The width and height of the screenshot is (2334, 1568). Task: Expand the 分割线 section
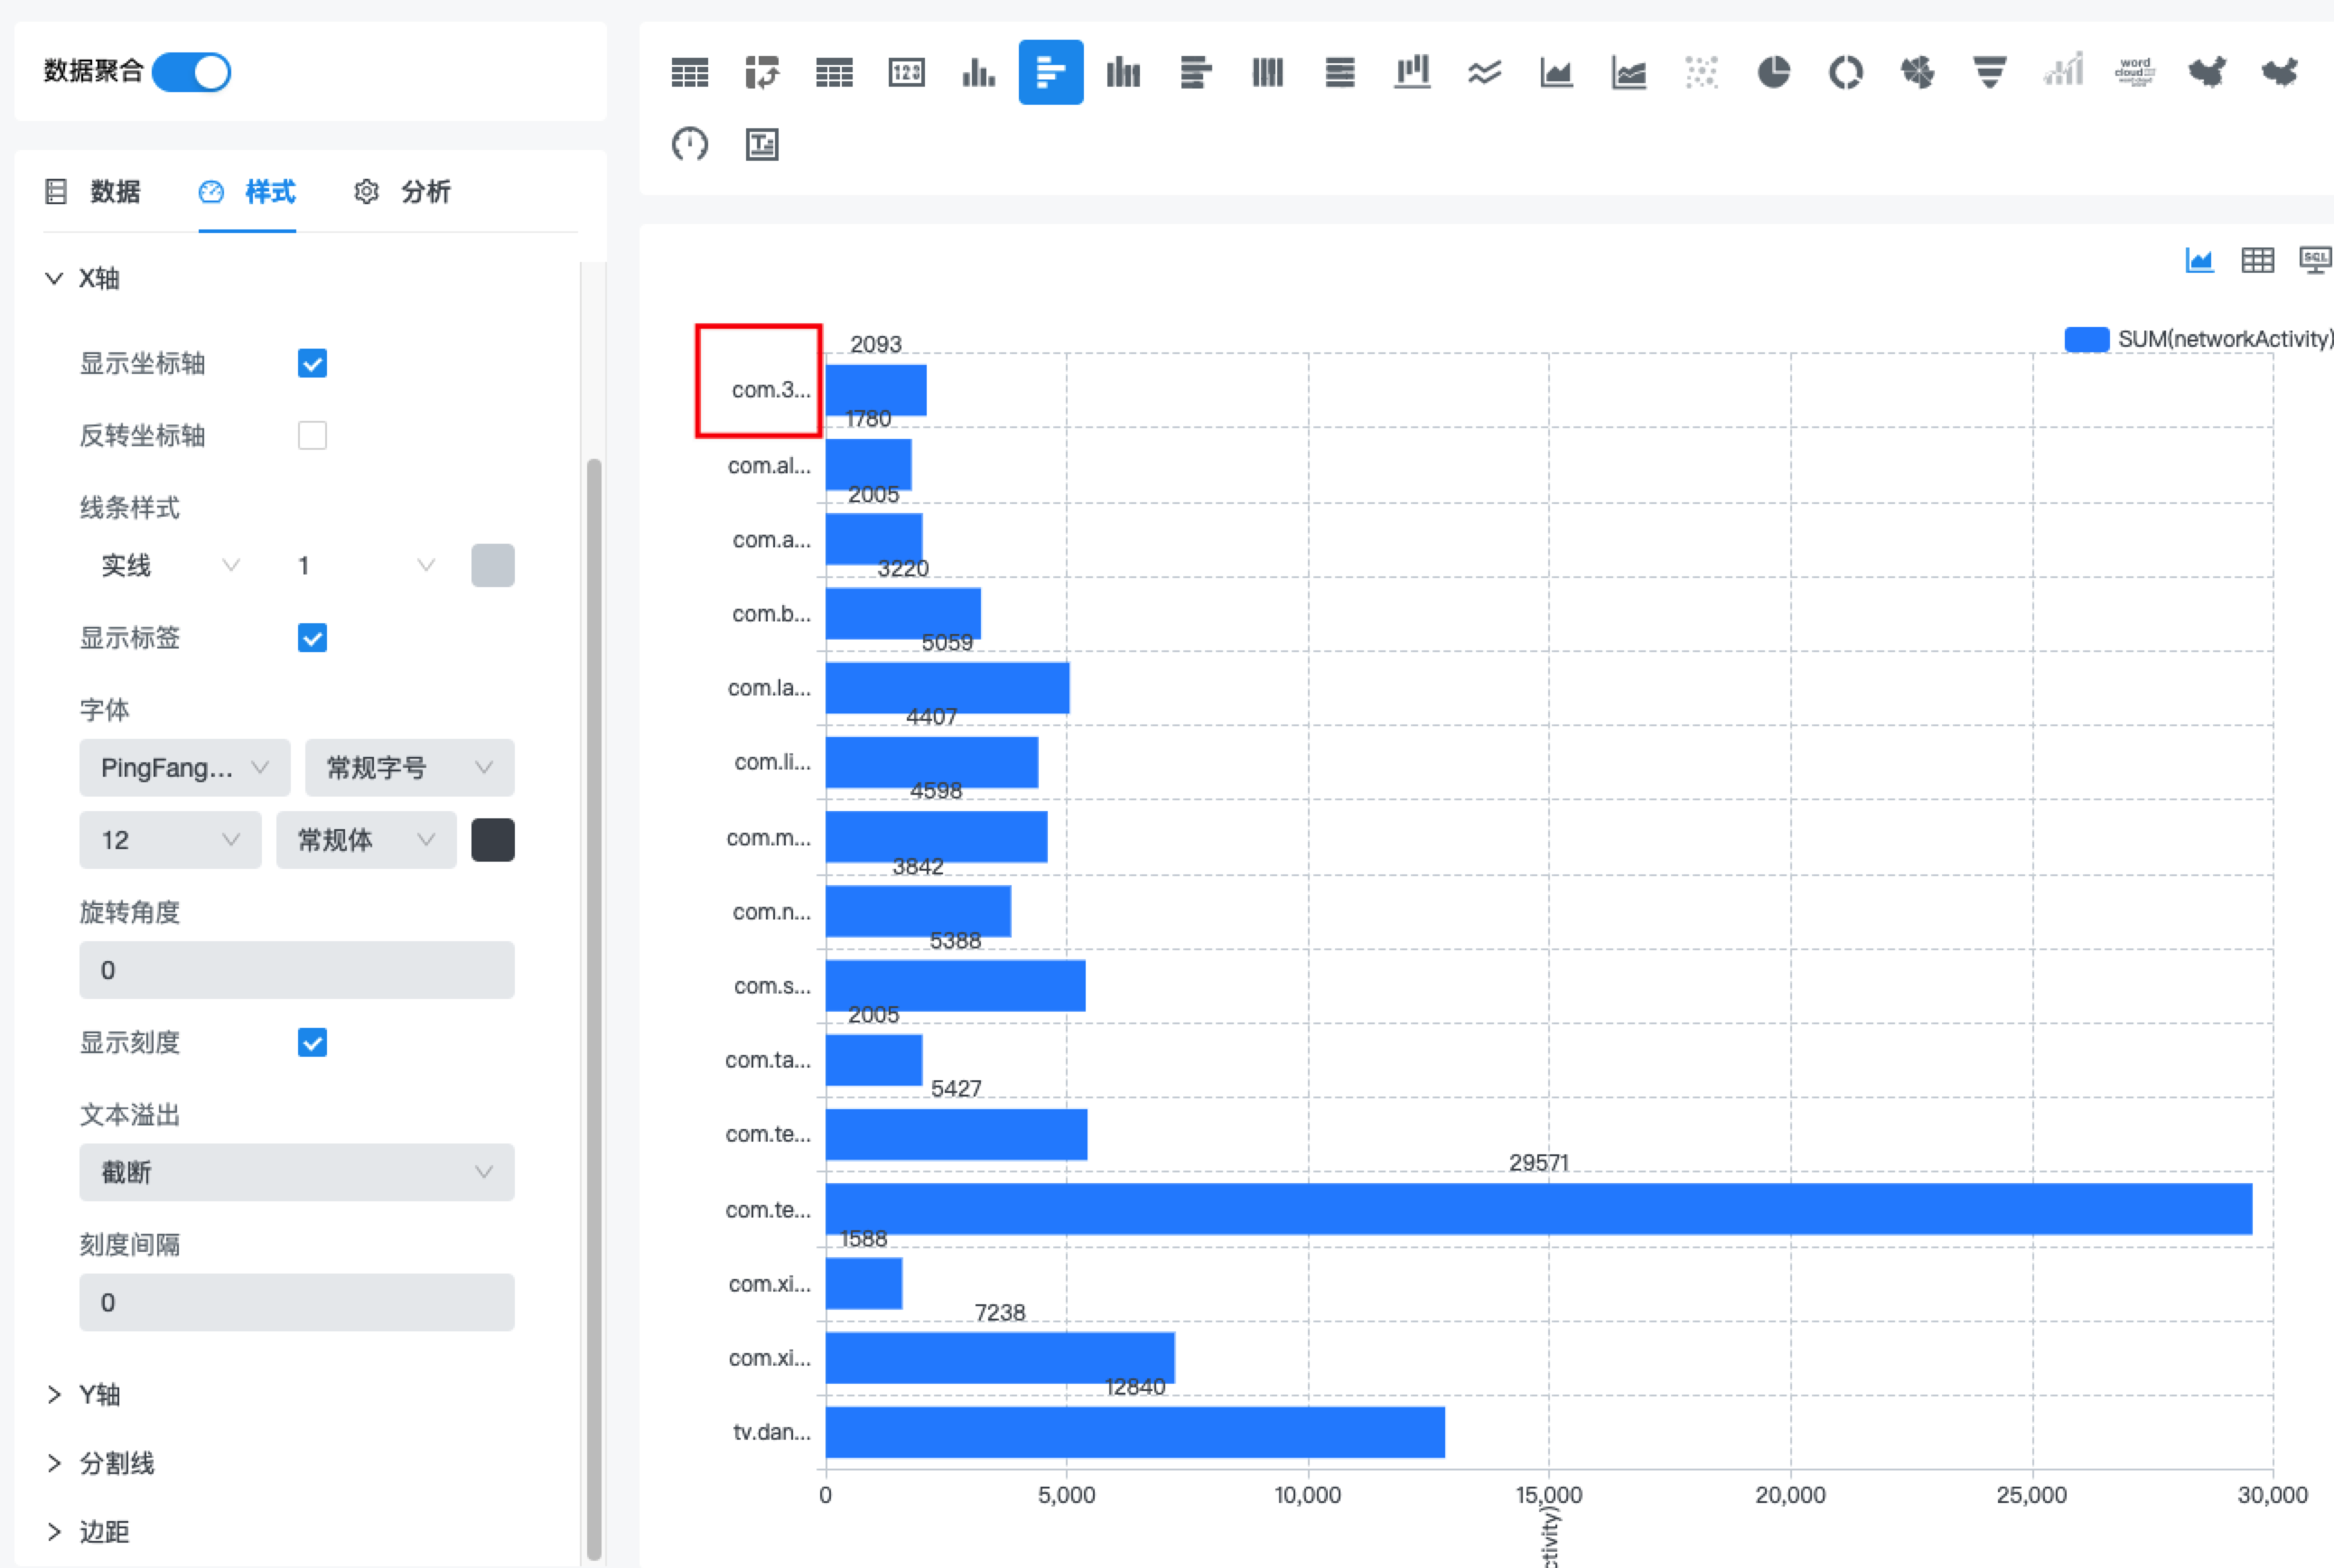tap(115, 1463)
